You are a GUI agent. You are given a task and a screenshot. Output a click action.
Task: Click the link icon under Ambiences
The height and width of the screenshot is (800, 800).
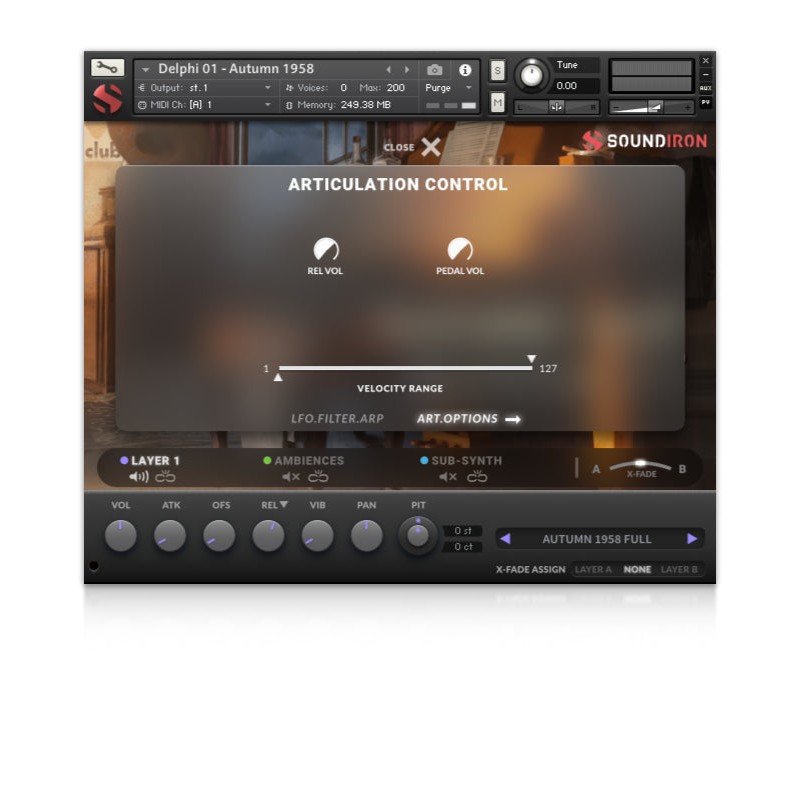pyautogui.click(x=318, y=477)
